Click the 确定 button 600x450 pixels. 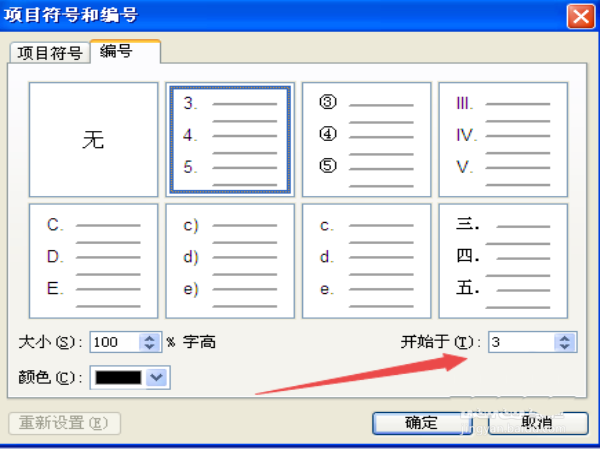(422, 423)
